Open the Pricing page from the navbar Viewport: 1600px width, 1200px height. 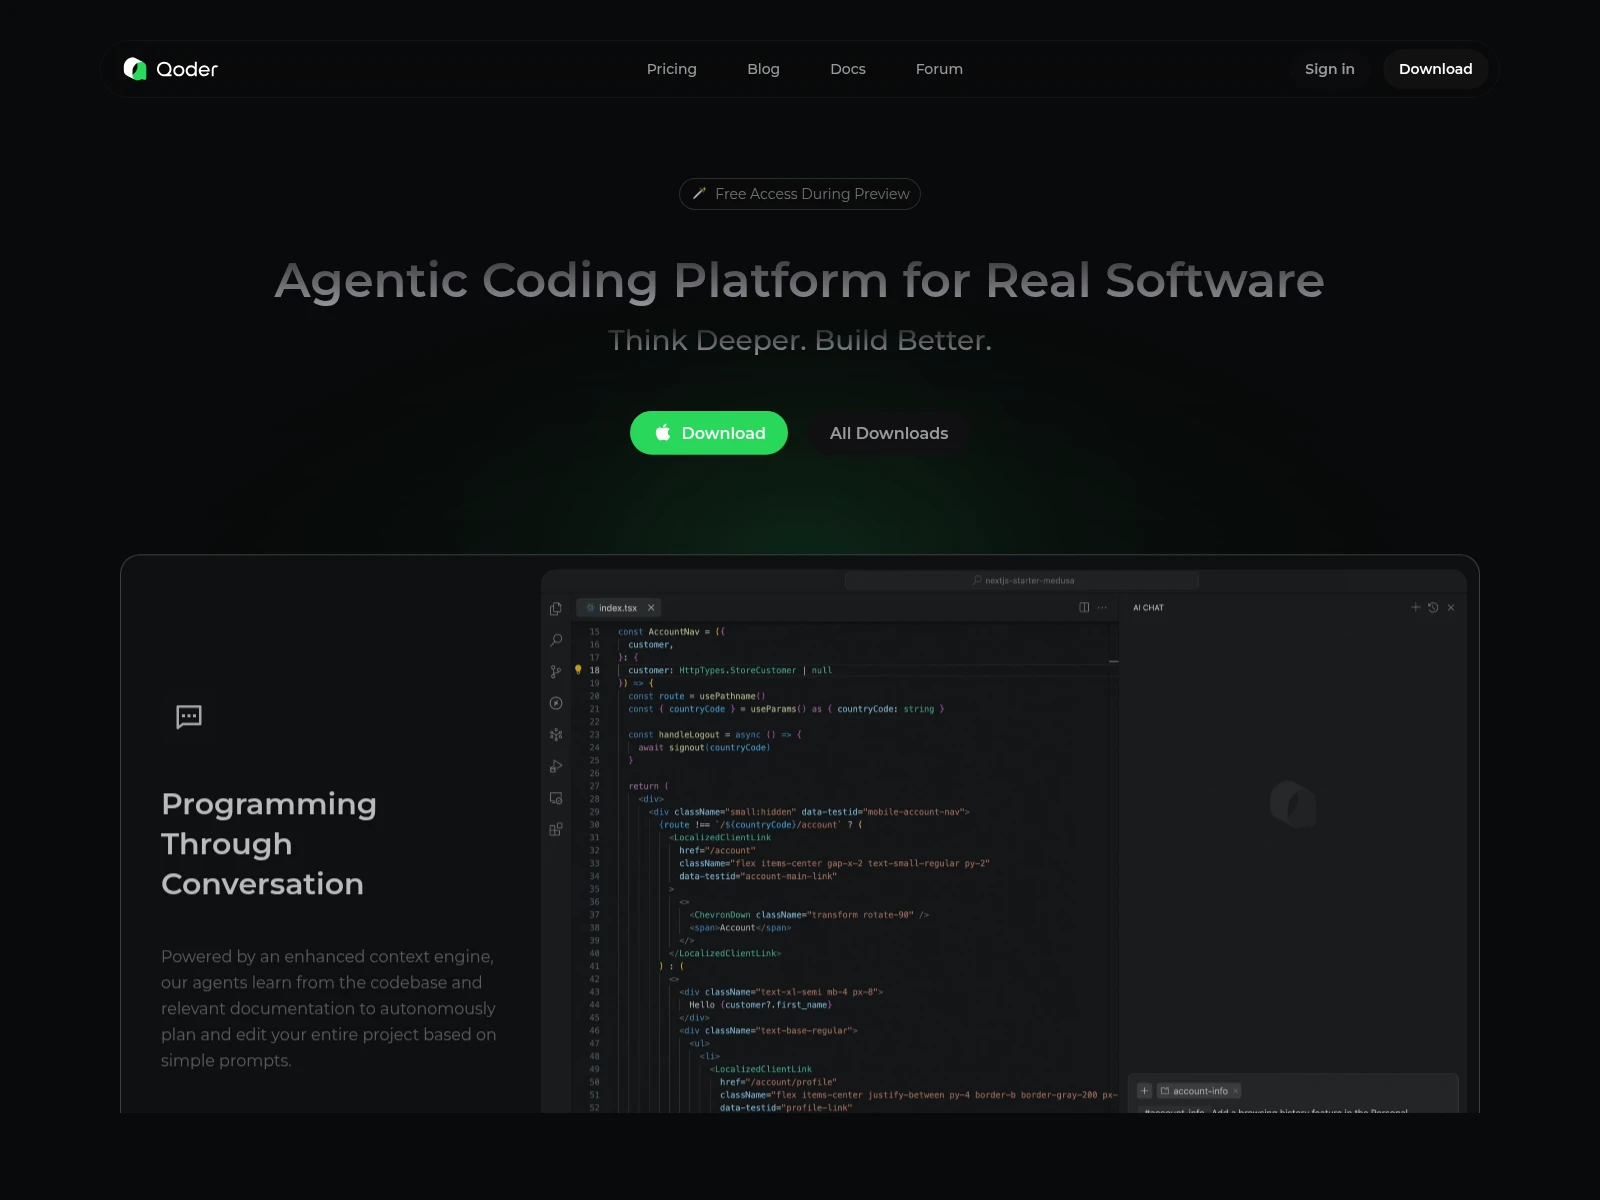point(671,69)
